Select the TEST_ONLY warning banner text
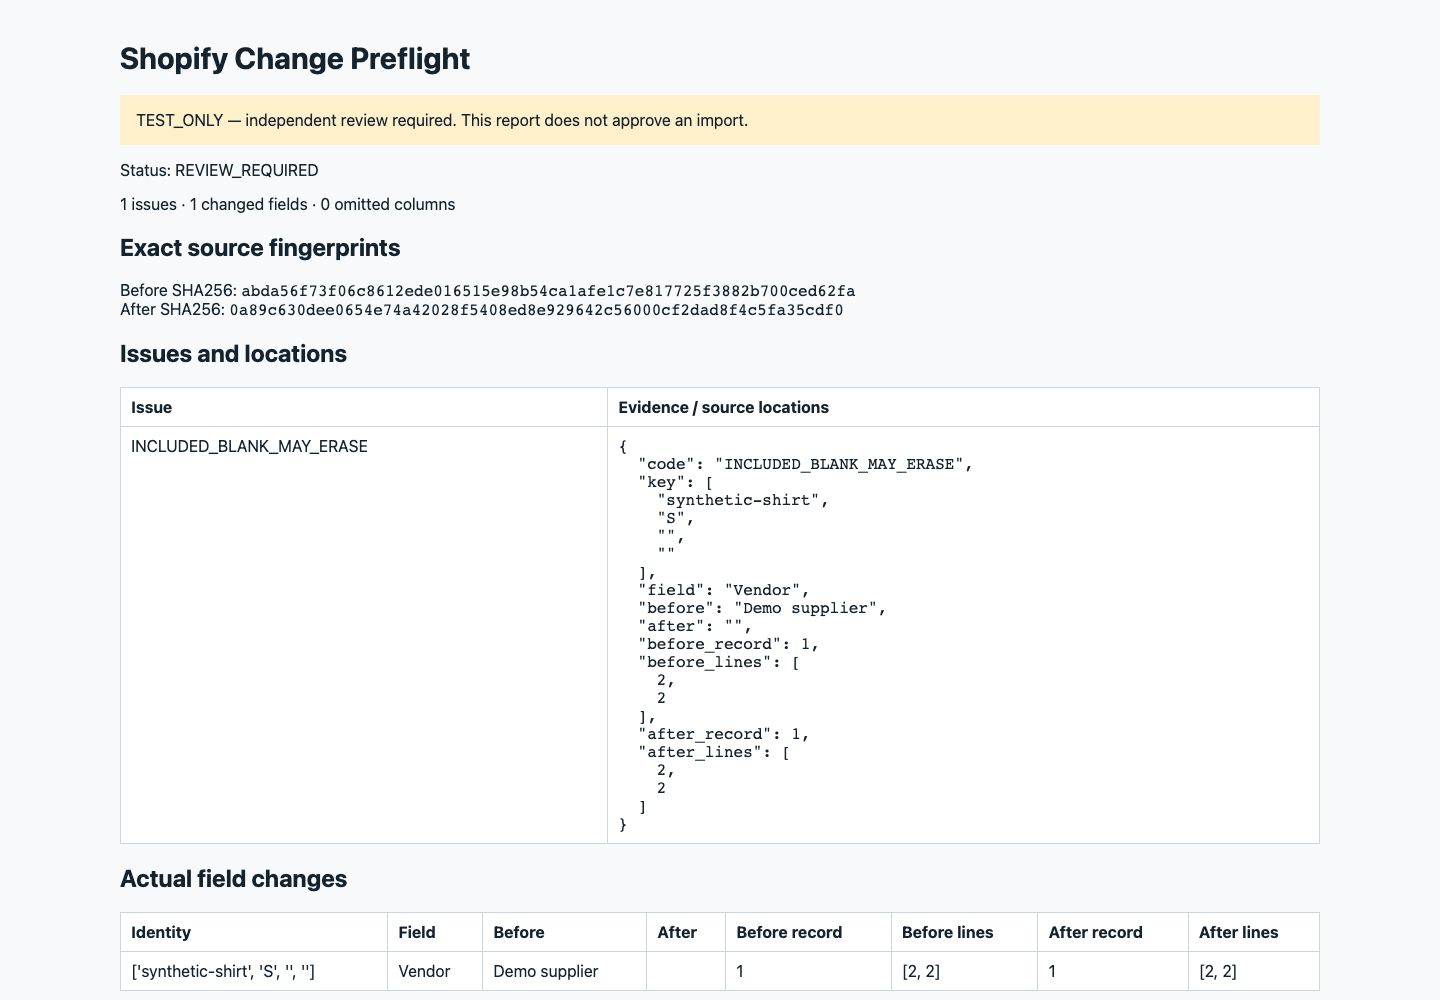 442,120
